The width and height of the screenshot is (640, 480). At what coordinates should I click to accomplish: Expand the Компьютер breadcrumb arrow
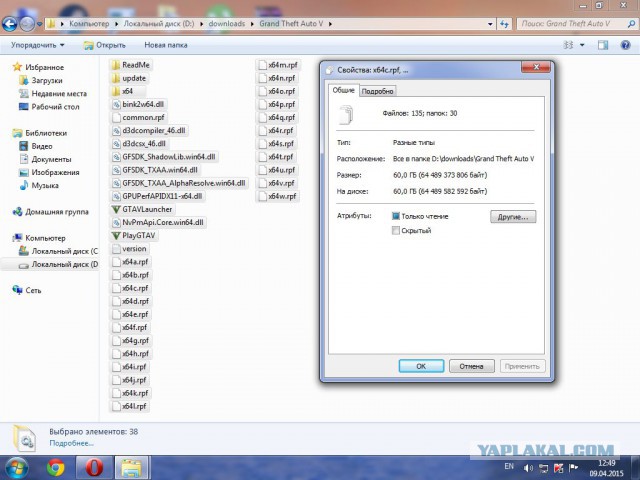click(x=116, y=24)
